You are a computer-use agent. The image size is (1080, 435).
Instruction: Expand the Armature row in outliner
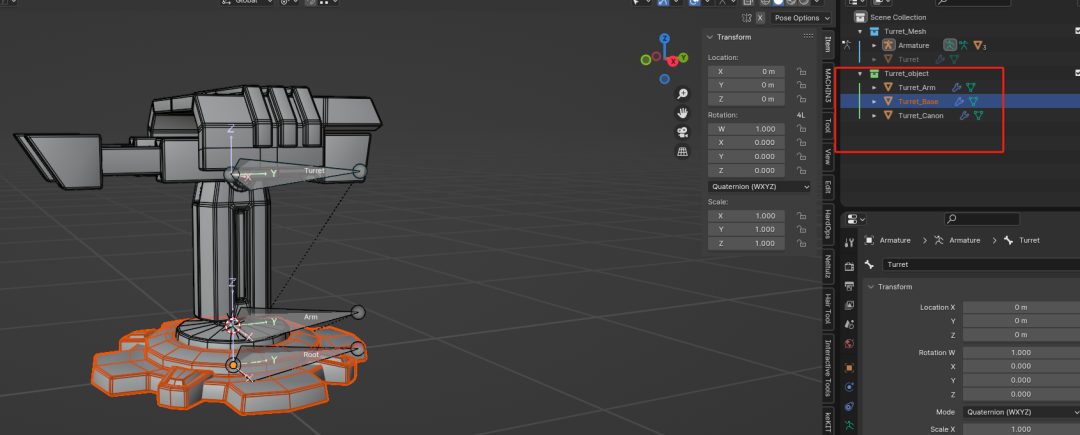[874, 45]
